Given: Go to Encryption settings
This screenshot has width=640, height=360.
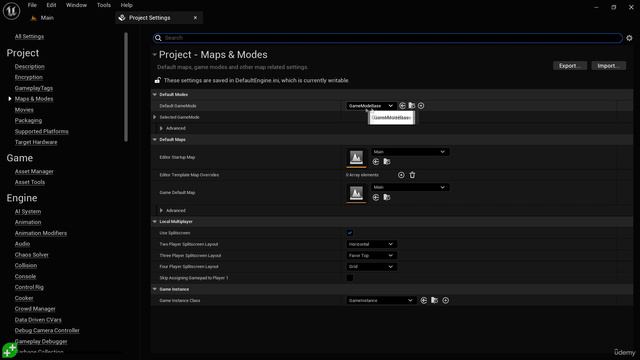Looking at the screenshot, I should 29,77.
